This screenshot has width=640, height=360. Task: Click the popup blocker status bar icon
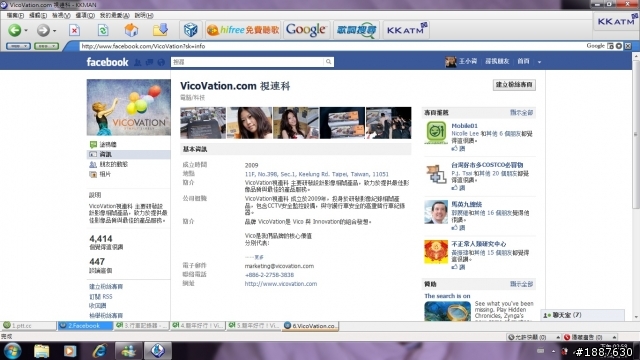click(x=511, y=337)
